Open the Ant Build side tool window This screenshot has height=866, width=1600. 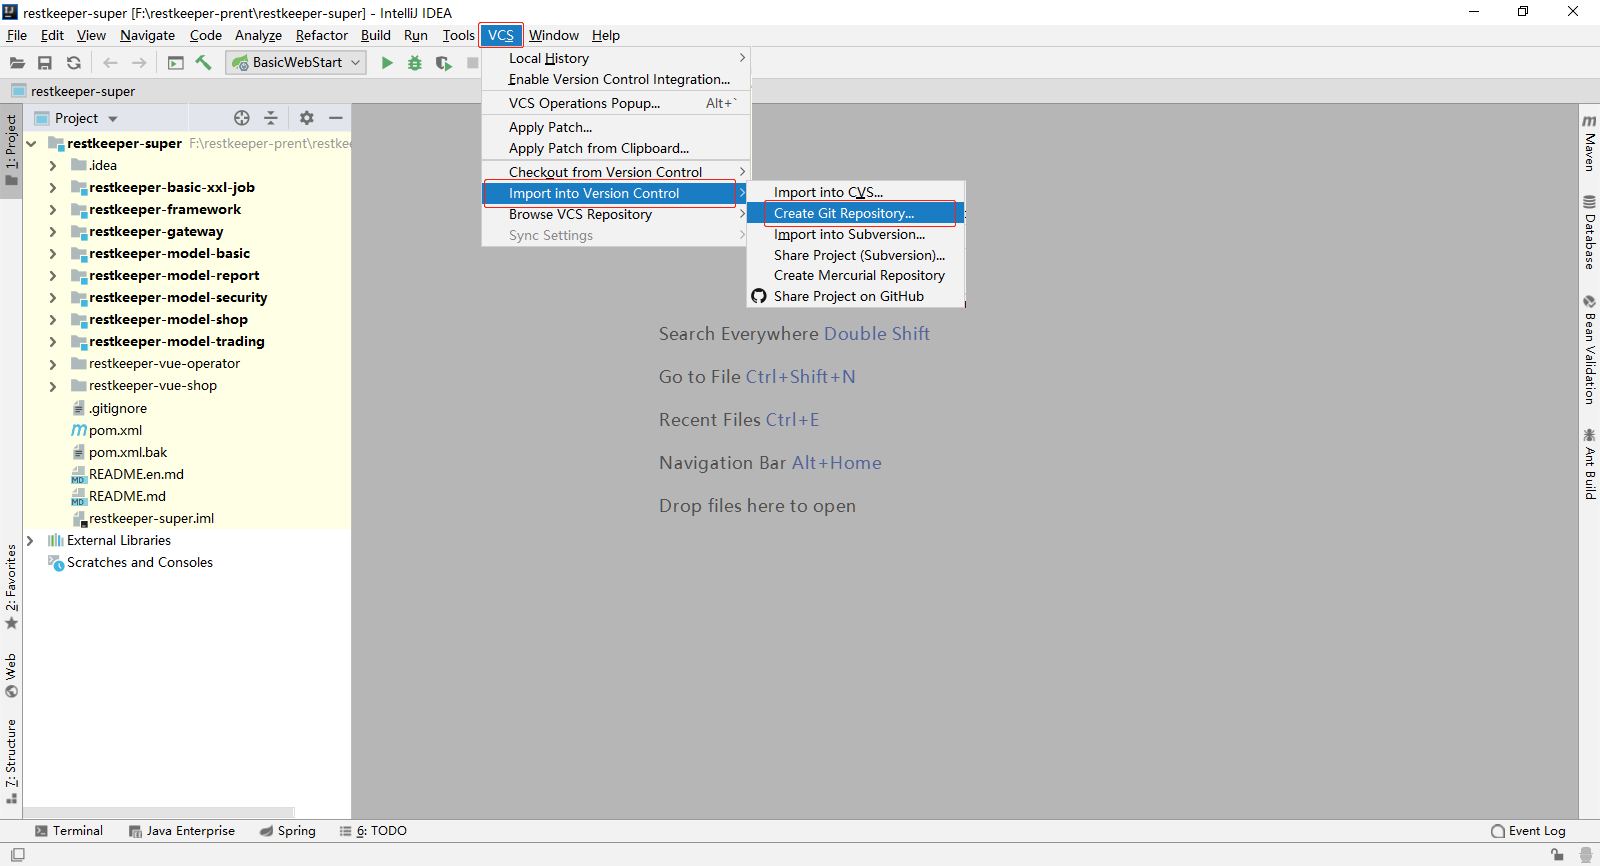point(1589,464)
